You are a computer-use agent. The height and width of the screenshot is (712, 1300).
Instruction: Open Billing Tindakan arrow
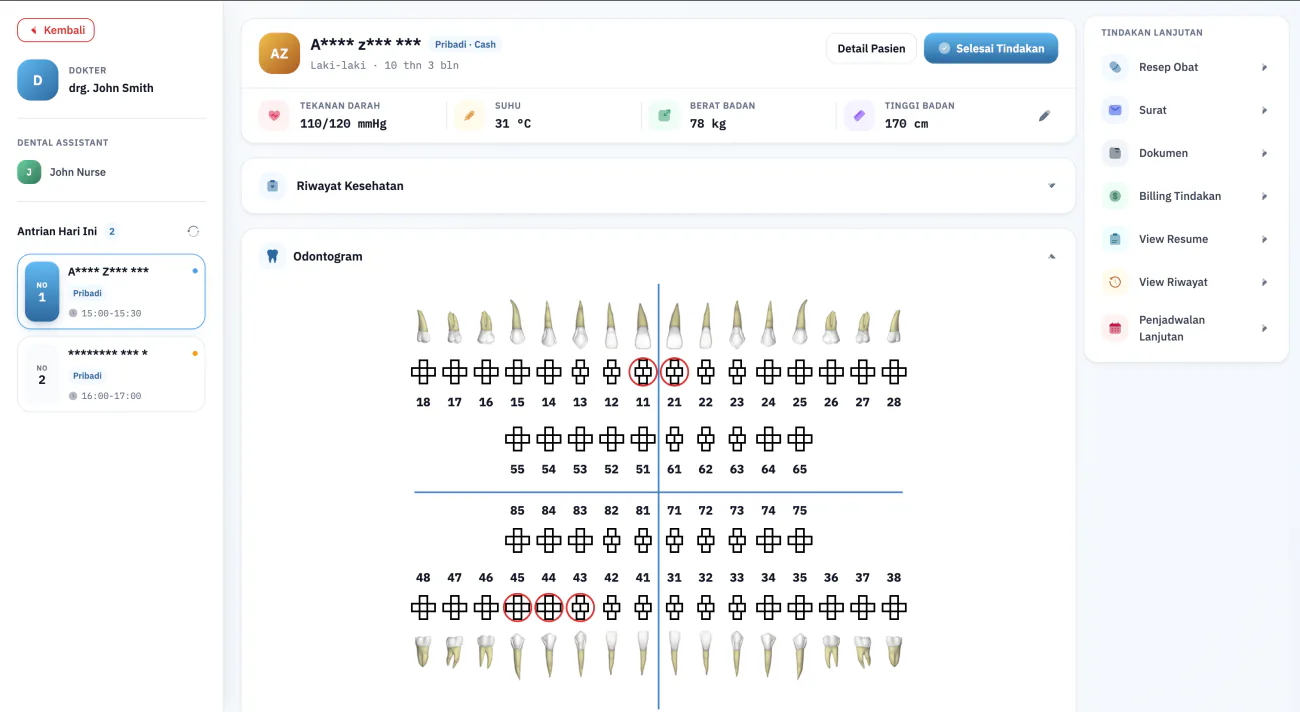point(1264,196)
